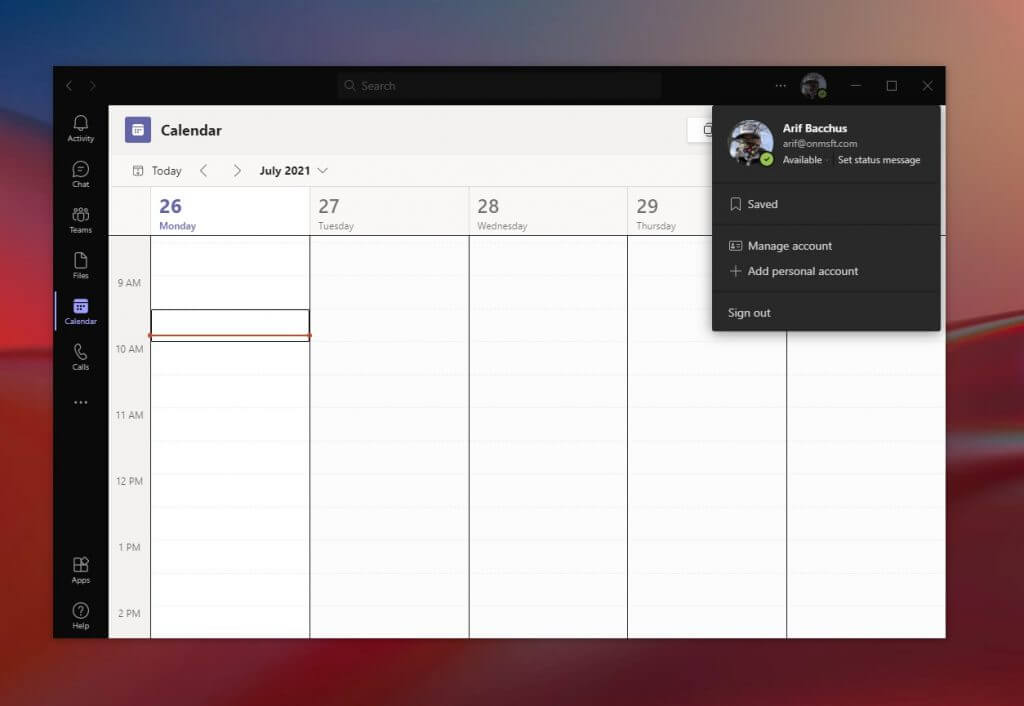Click the Arif Bacchus name
Image resolution: width=1024 pixels, height=706 pixels.
(x=815, y=128)
